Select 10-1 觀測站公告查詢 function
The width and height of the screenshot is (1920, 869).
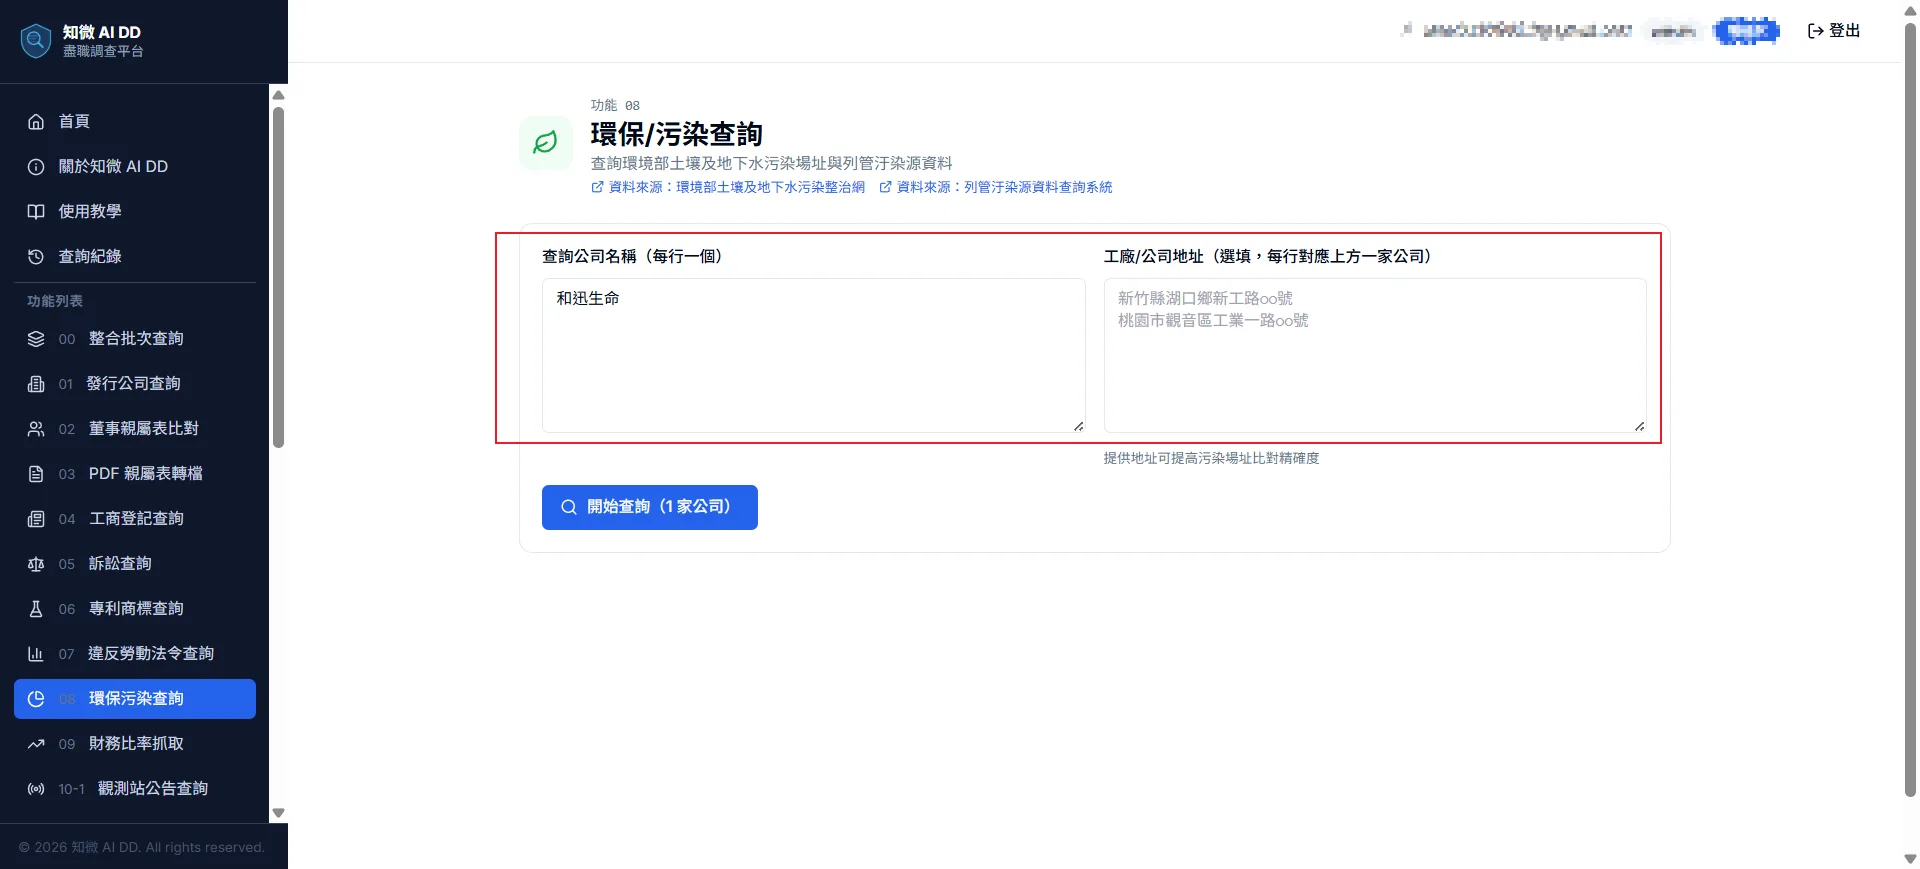coord(135,789)
